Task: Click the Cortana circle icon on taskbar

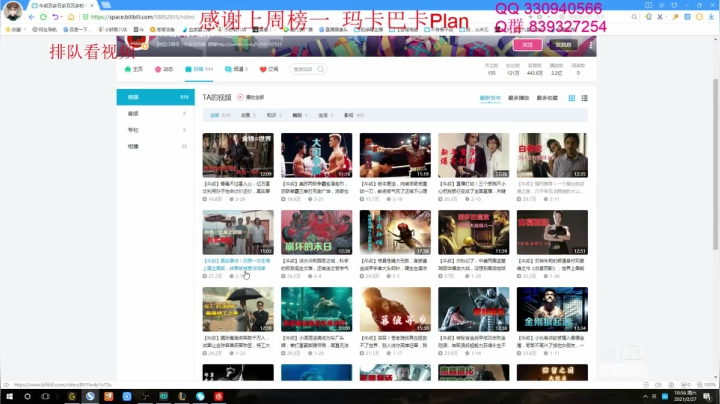Action: coord(27,396)
